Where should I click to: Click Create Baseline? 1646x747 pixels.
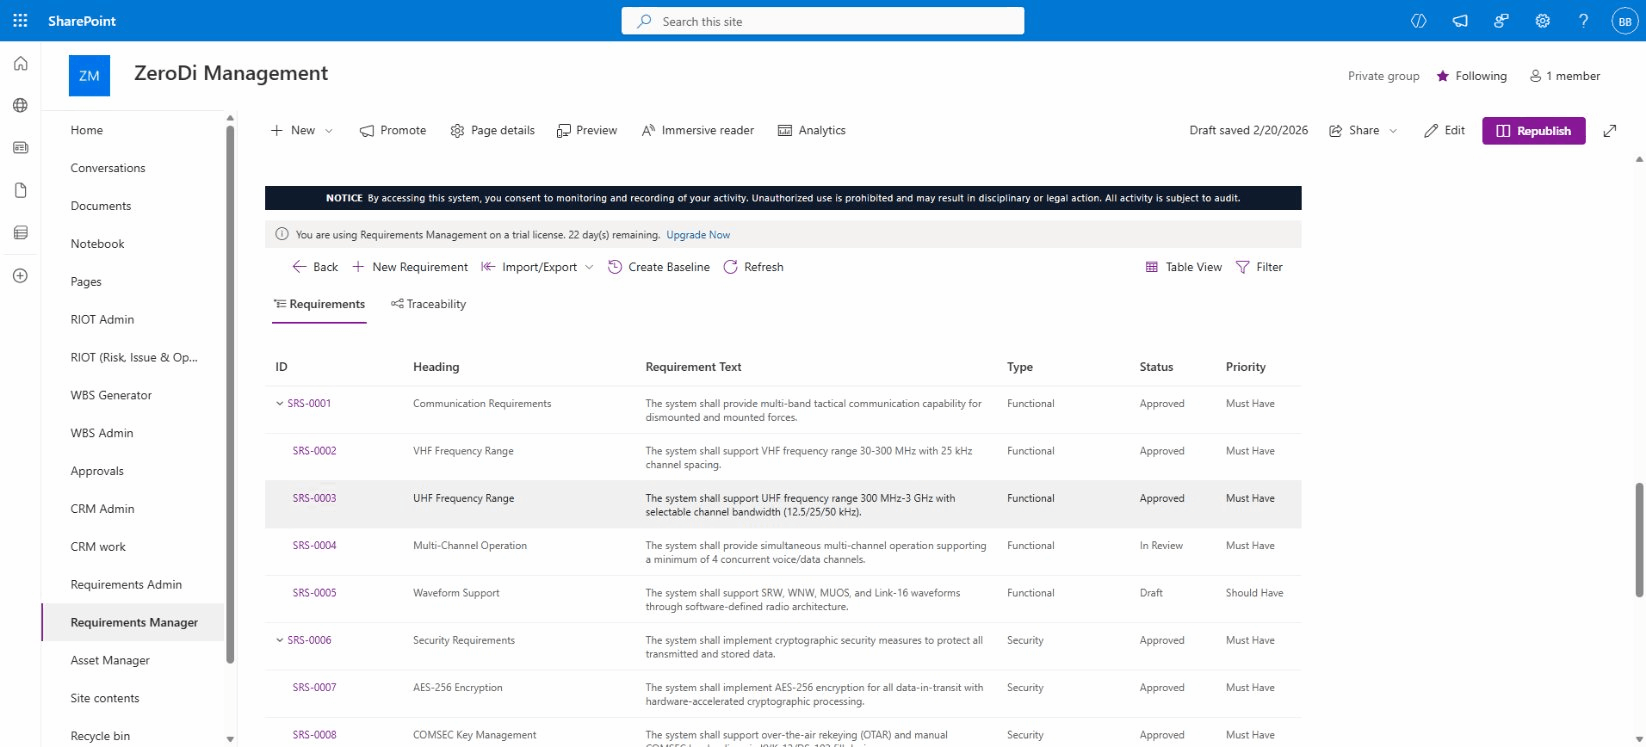tap(659, 267)
